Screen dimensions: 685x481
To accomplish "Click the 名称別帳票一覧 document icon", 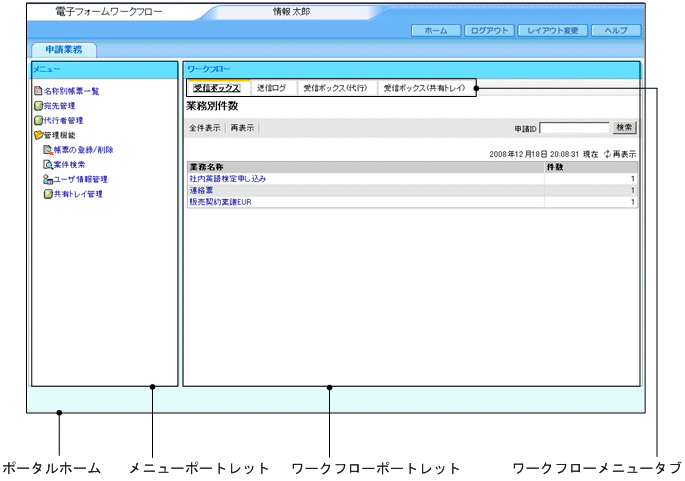I will click(37, 91).
